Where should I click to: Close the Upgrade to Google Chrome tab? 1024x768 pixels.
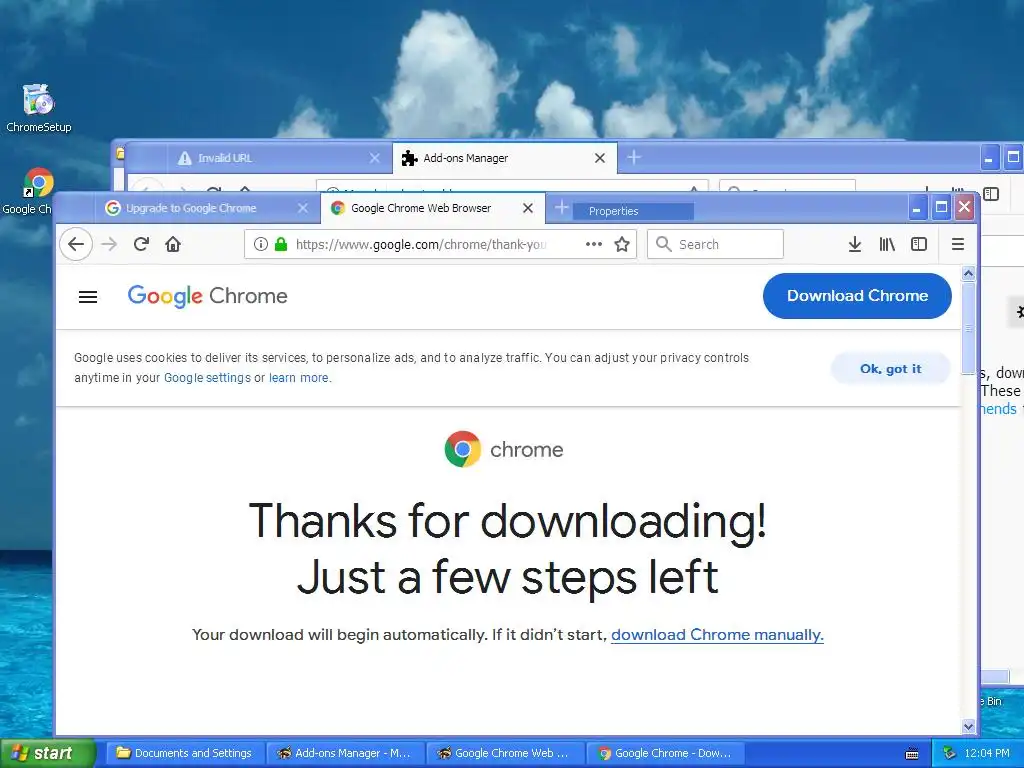pos(302,208)
